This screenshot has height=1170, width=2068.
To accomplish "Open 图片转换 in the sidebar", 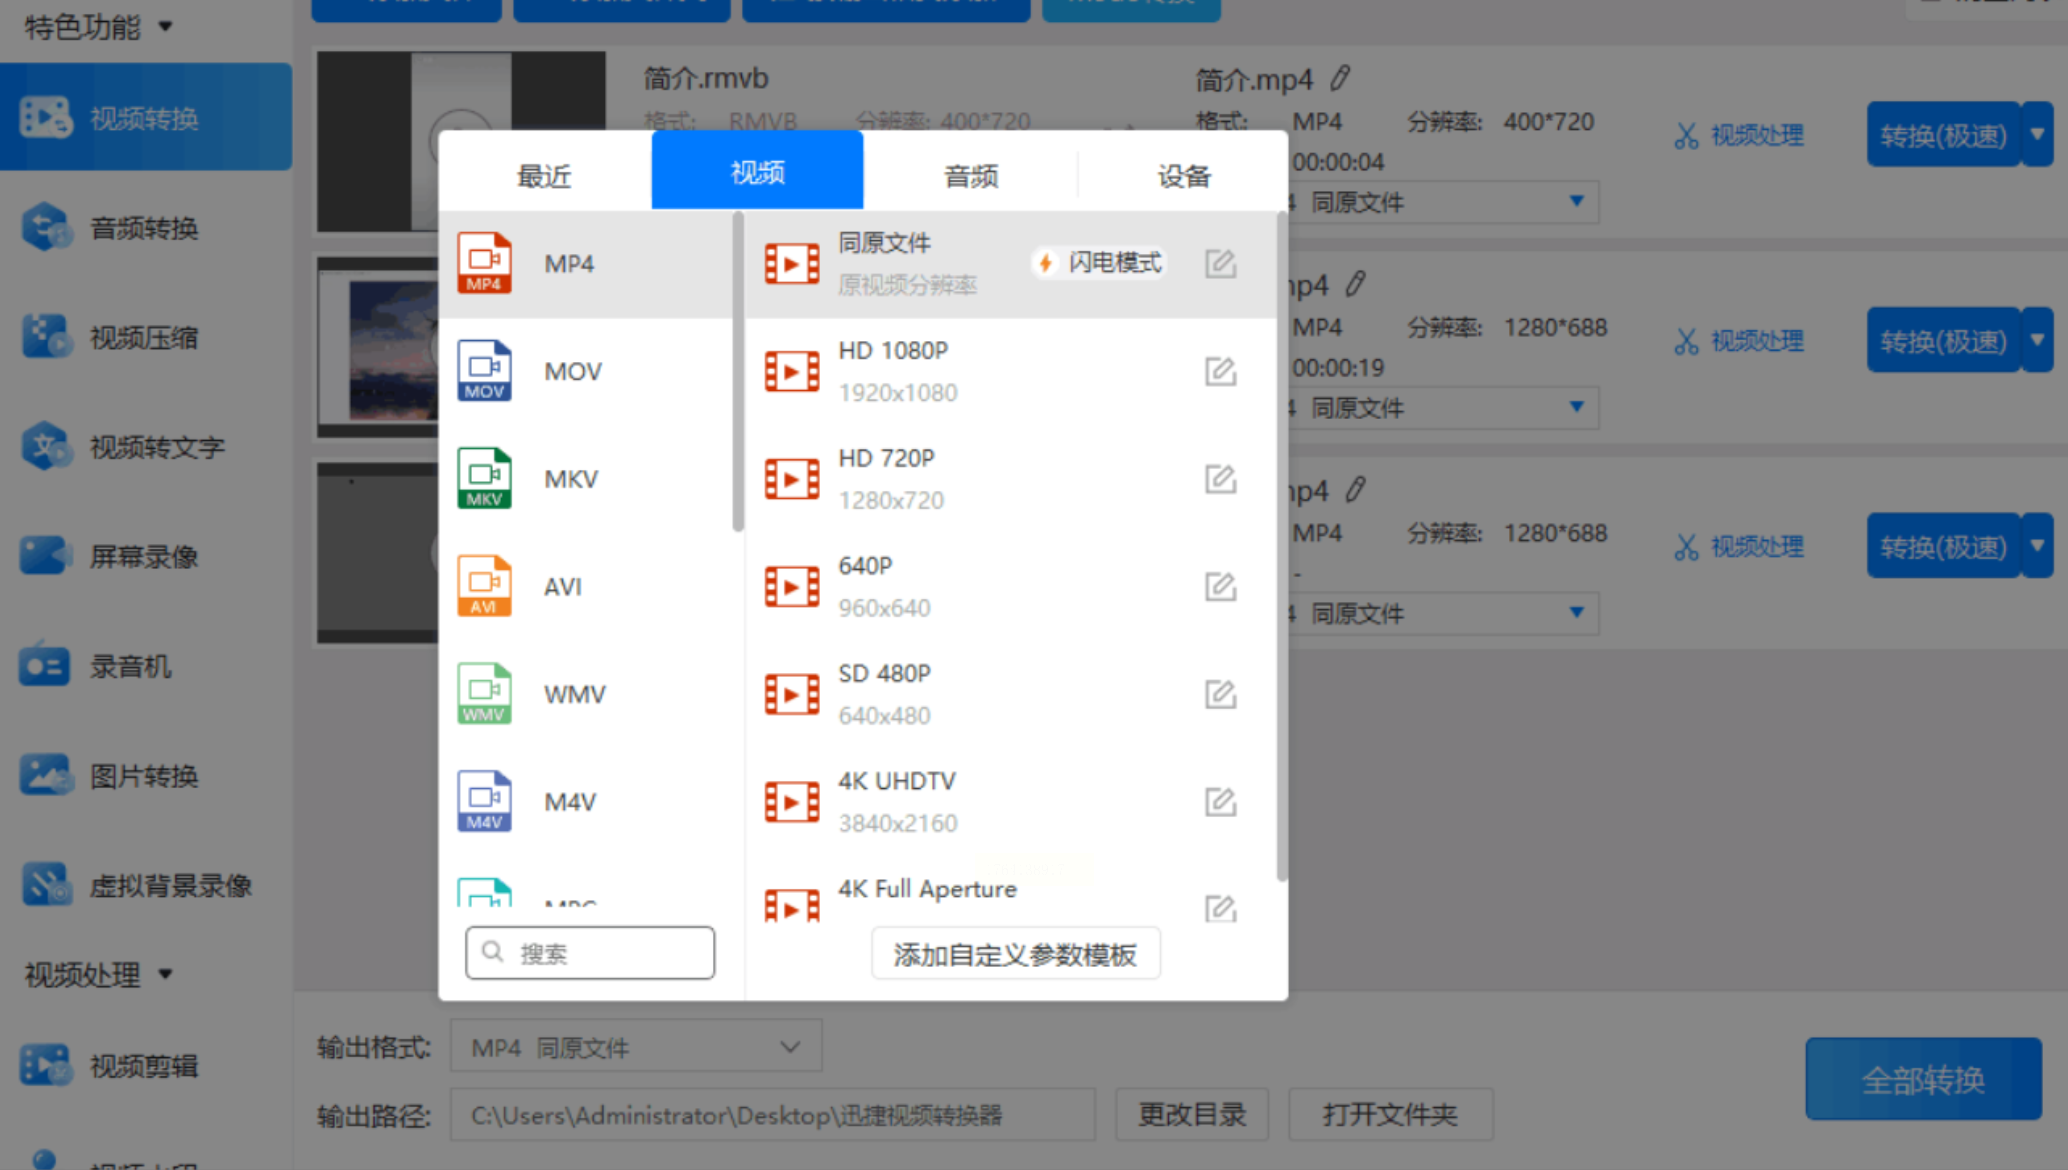I will pyautogui.click(x=143, y=776).
